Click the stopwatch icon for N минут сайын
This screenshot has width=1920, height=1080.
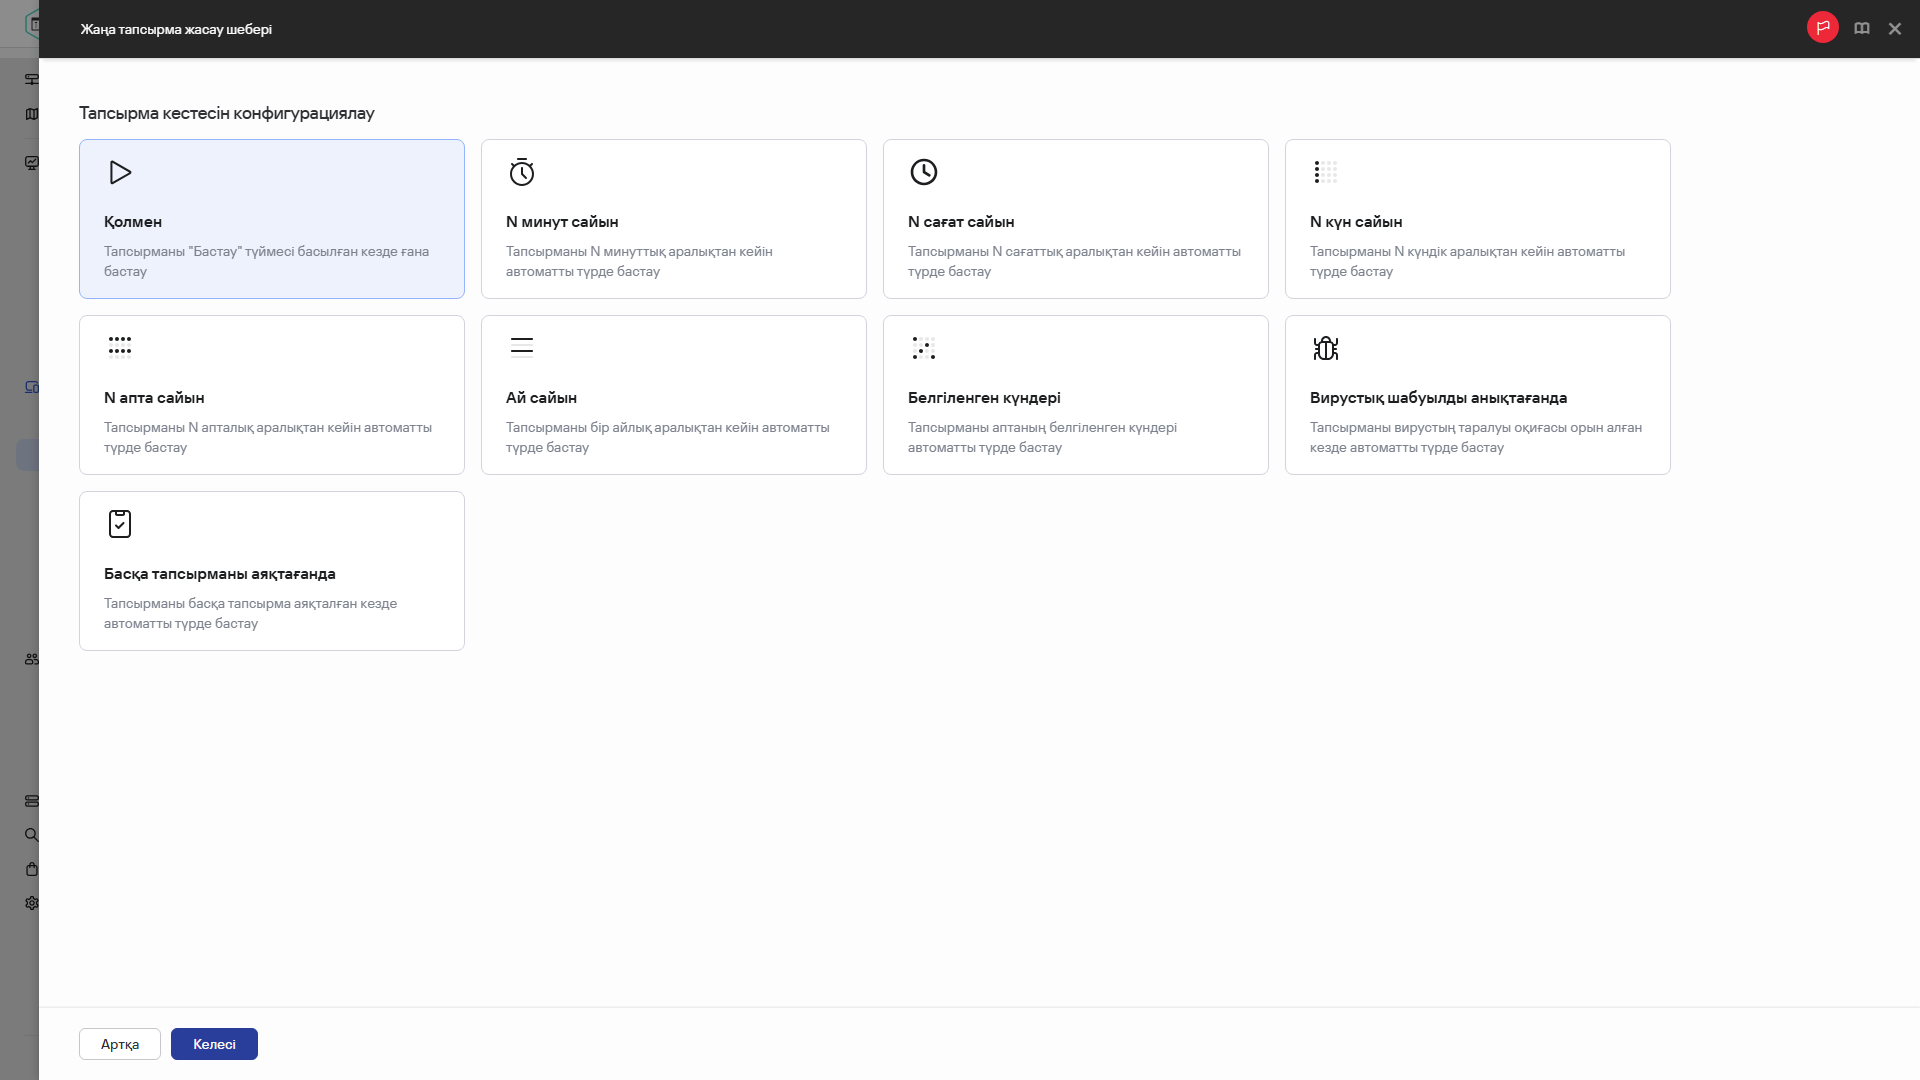[522, 172]
